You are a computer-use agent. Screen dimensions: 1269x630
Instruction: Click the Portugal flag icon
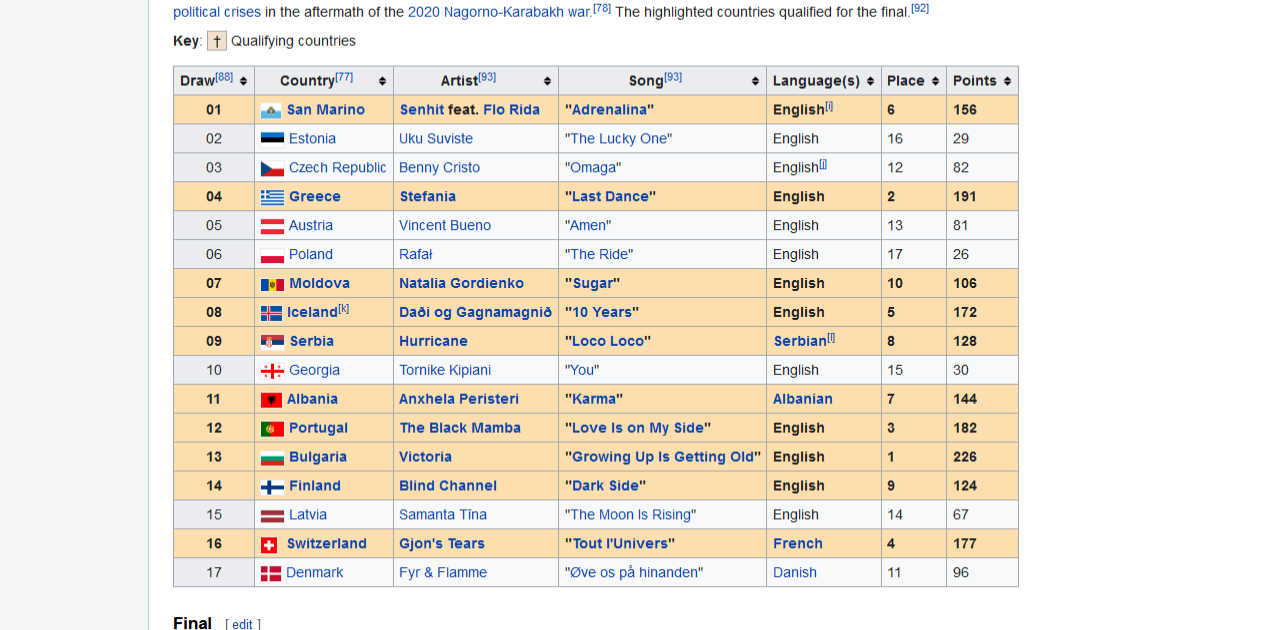(x=272, y=429)
